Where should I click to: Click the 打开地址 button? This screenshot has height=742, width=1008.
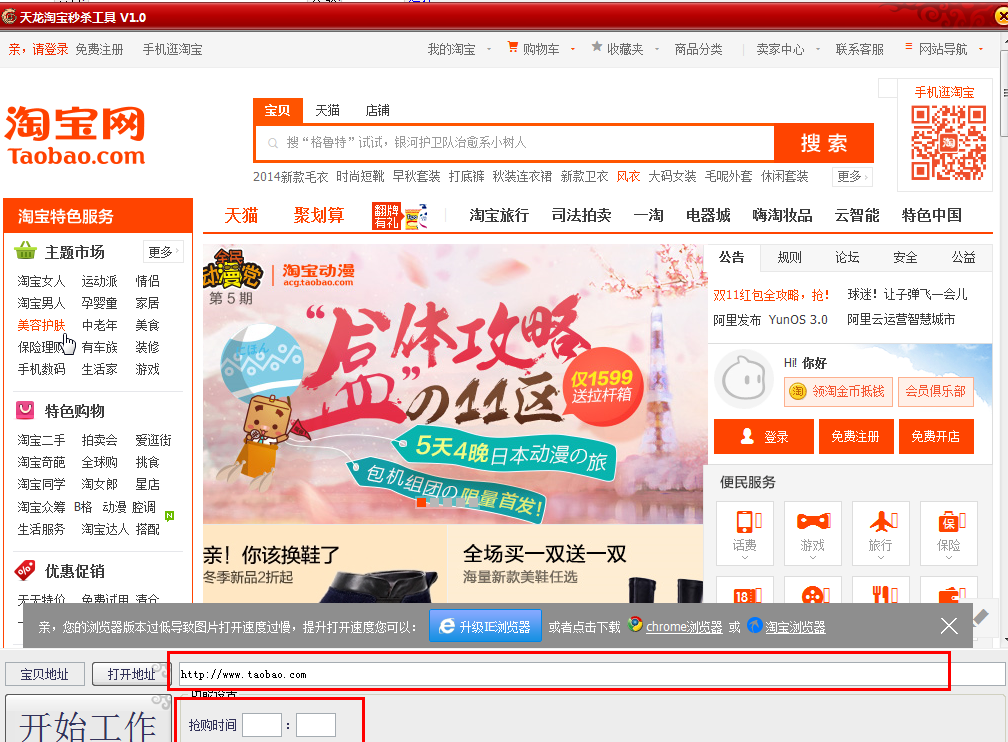(x=132, y=674)
